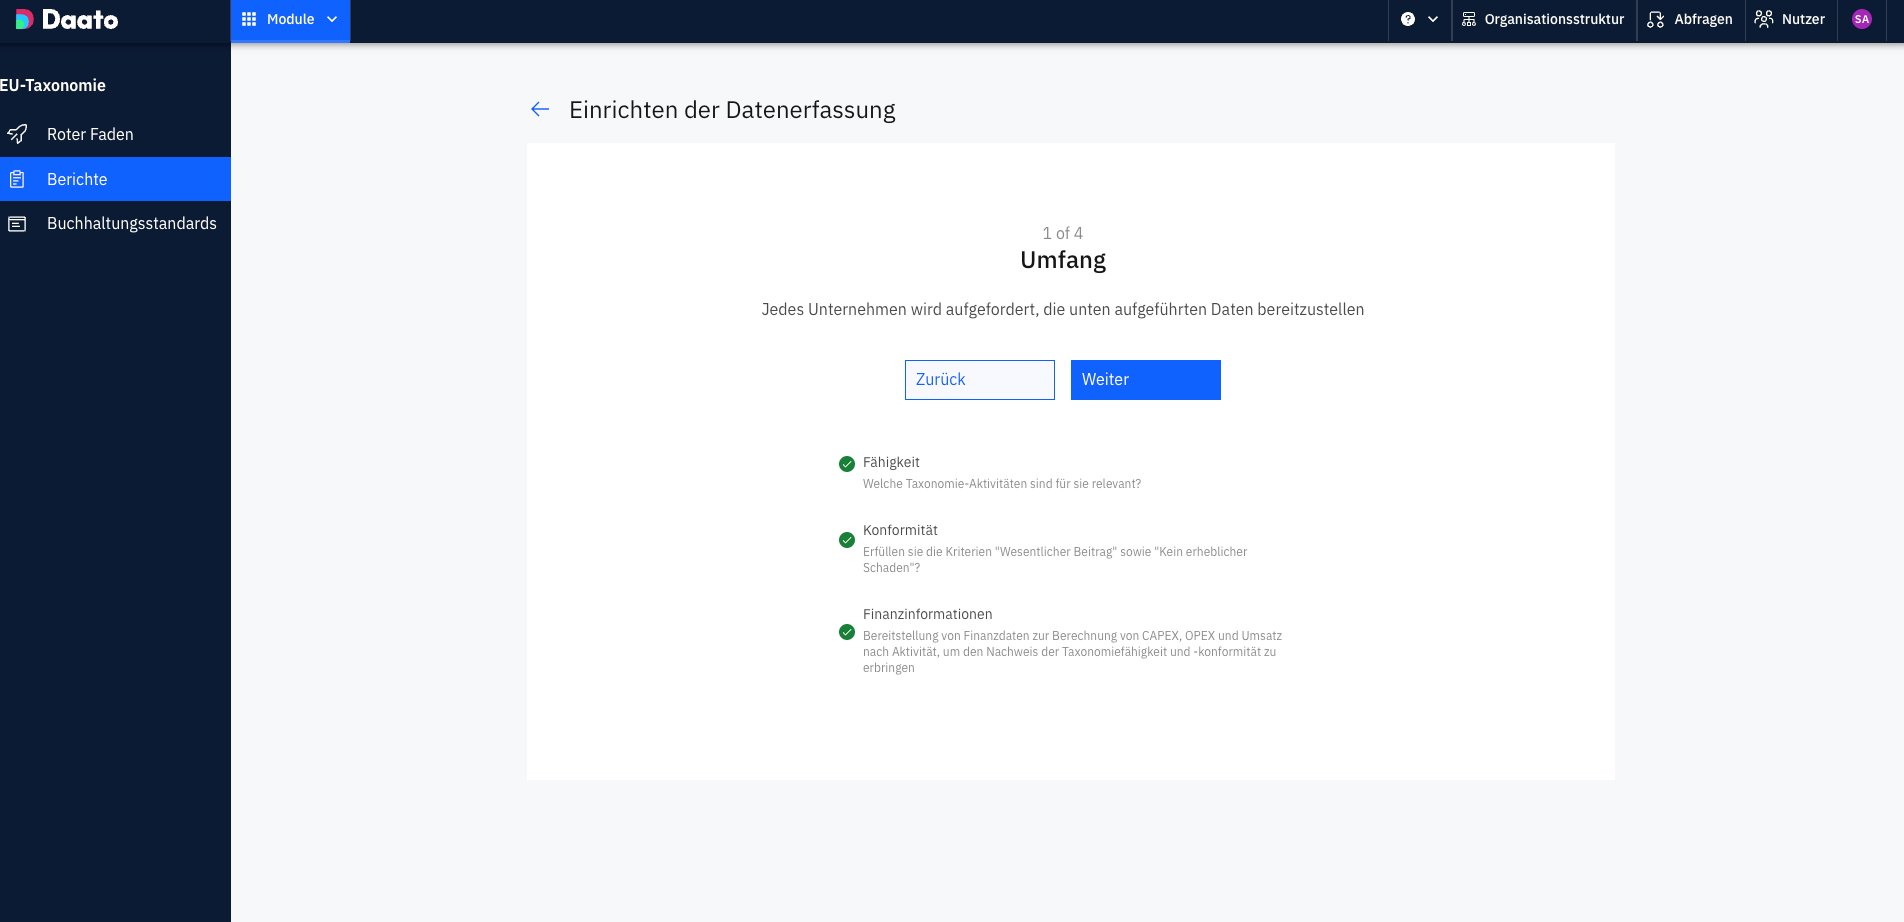
Task: Click the help question mark icon
Action: (x=1408, y=19)
